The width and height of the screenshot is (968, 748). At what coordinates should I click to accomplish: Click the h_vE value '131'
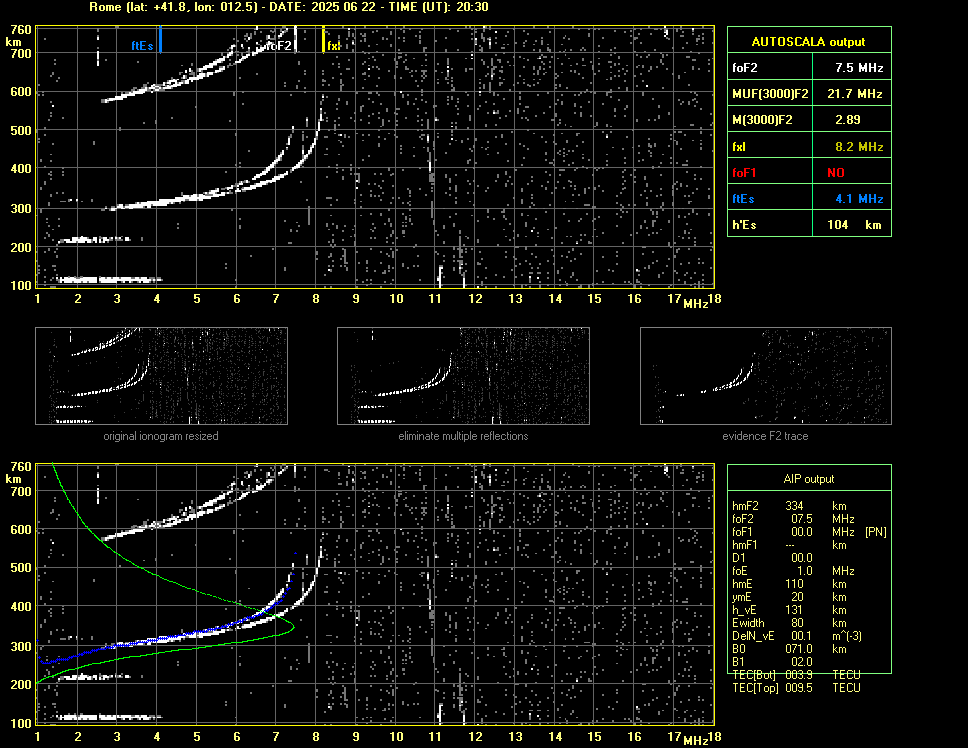click(794, 610)
